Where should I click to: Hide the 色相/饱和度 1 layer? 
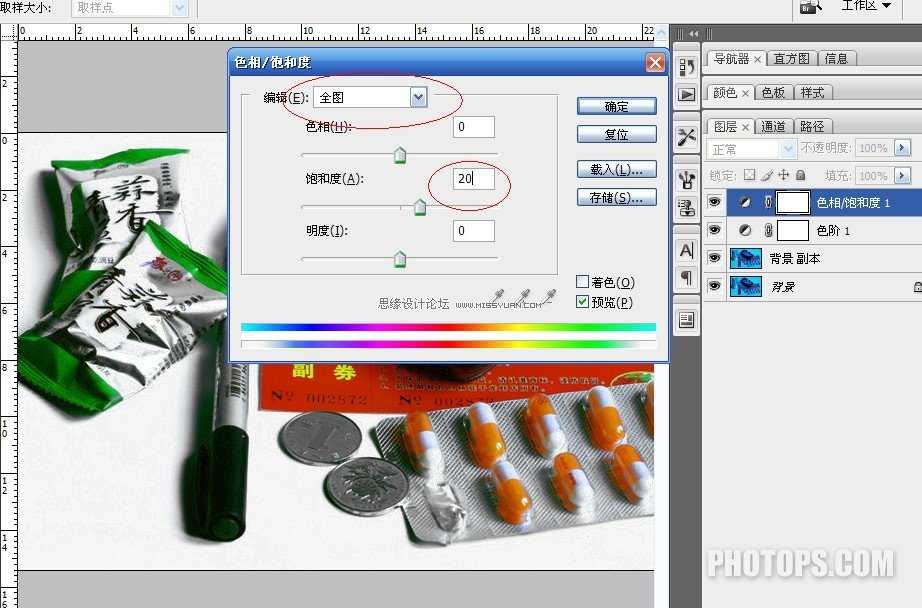point(714,202)
